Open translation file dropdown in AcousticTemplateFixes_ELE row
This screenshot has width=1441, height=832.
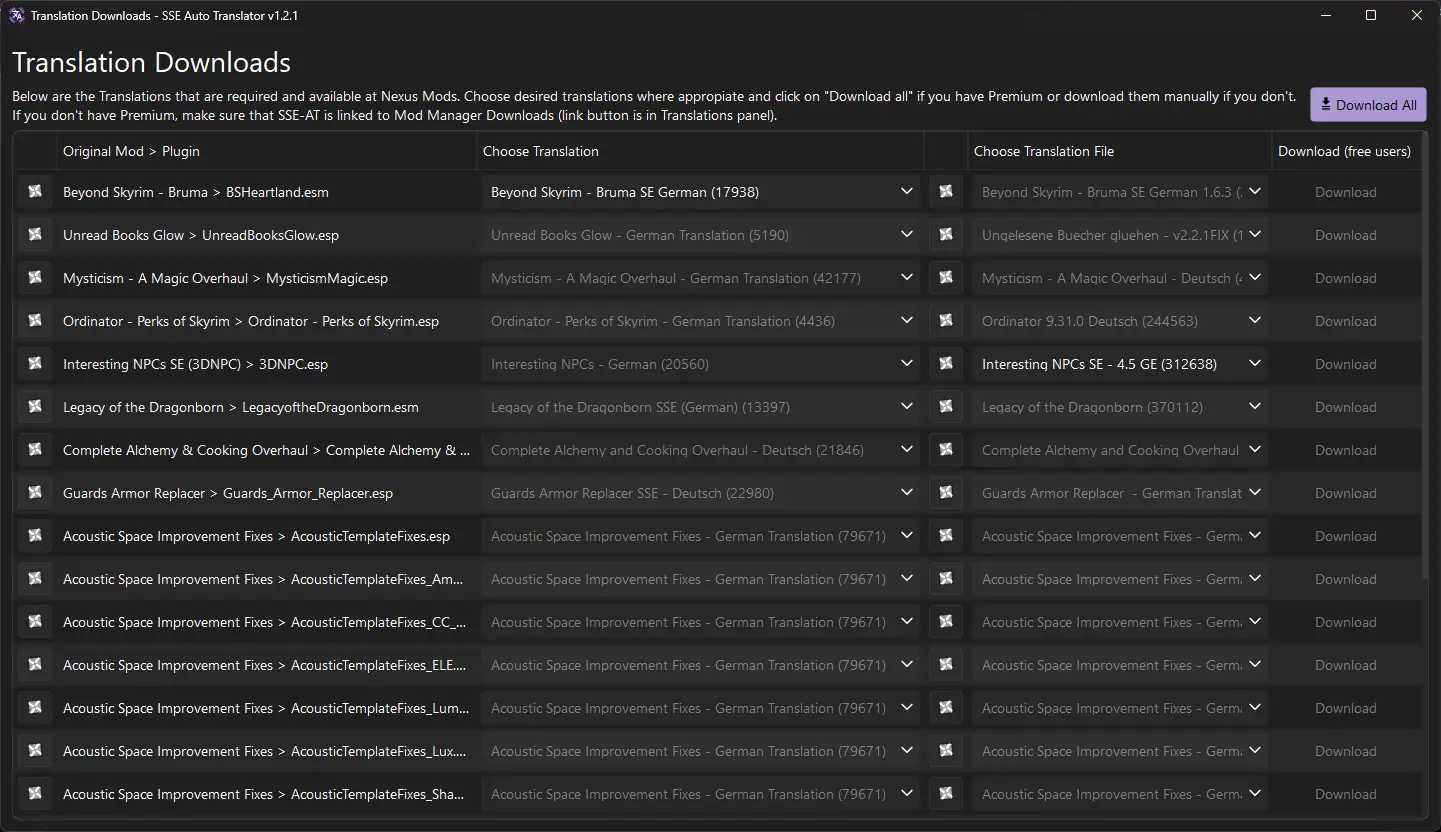[1120, 665]
